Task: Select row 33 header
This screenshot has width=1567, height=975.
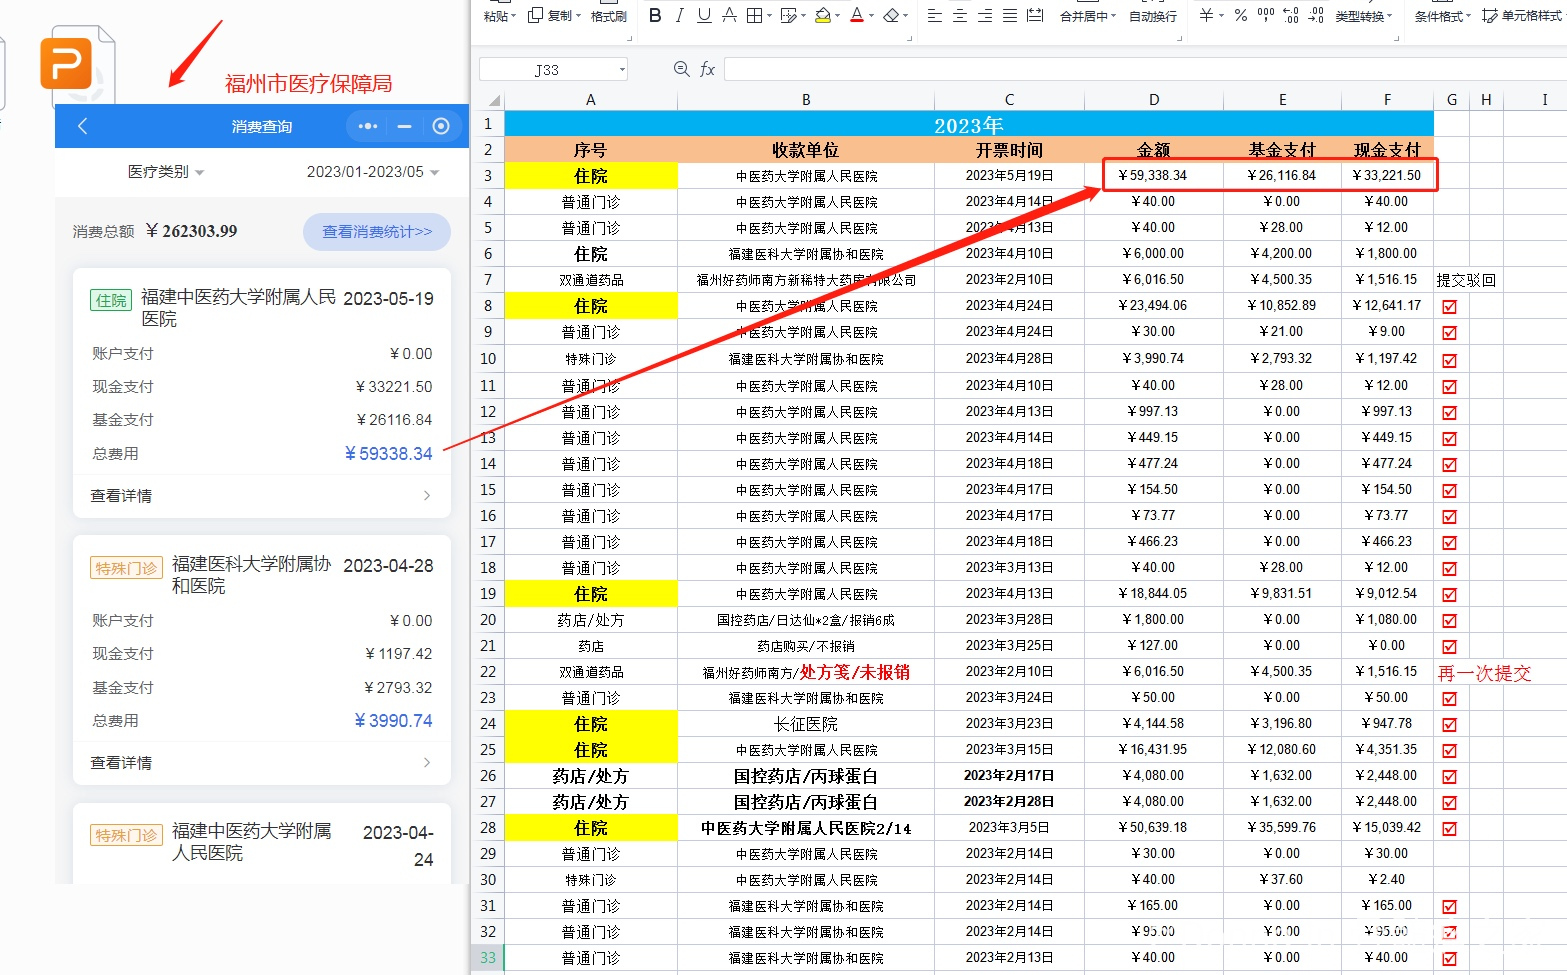Action: [x=488, y=958]
